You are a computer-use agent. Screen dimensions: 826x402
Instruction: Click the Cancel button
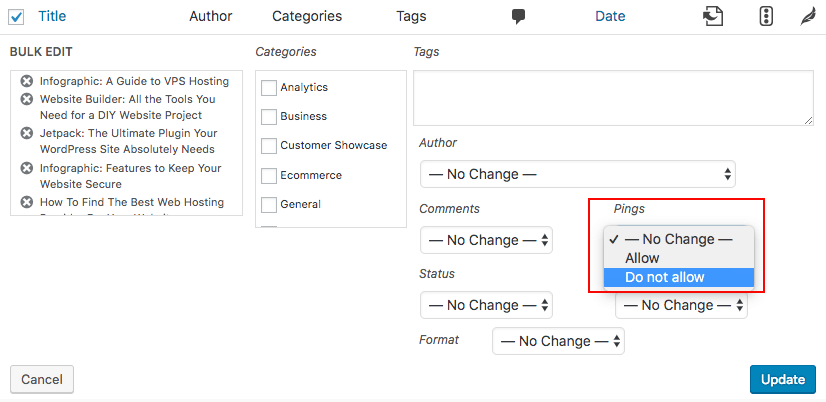point(42,379)
